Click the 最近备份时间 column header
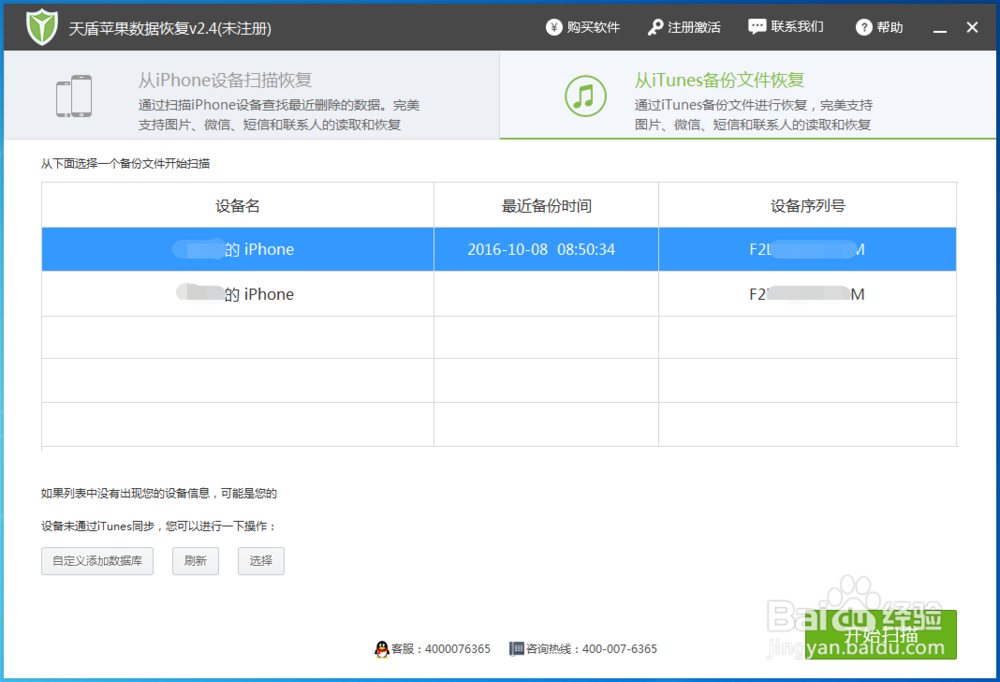 point(545,204)
